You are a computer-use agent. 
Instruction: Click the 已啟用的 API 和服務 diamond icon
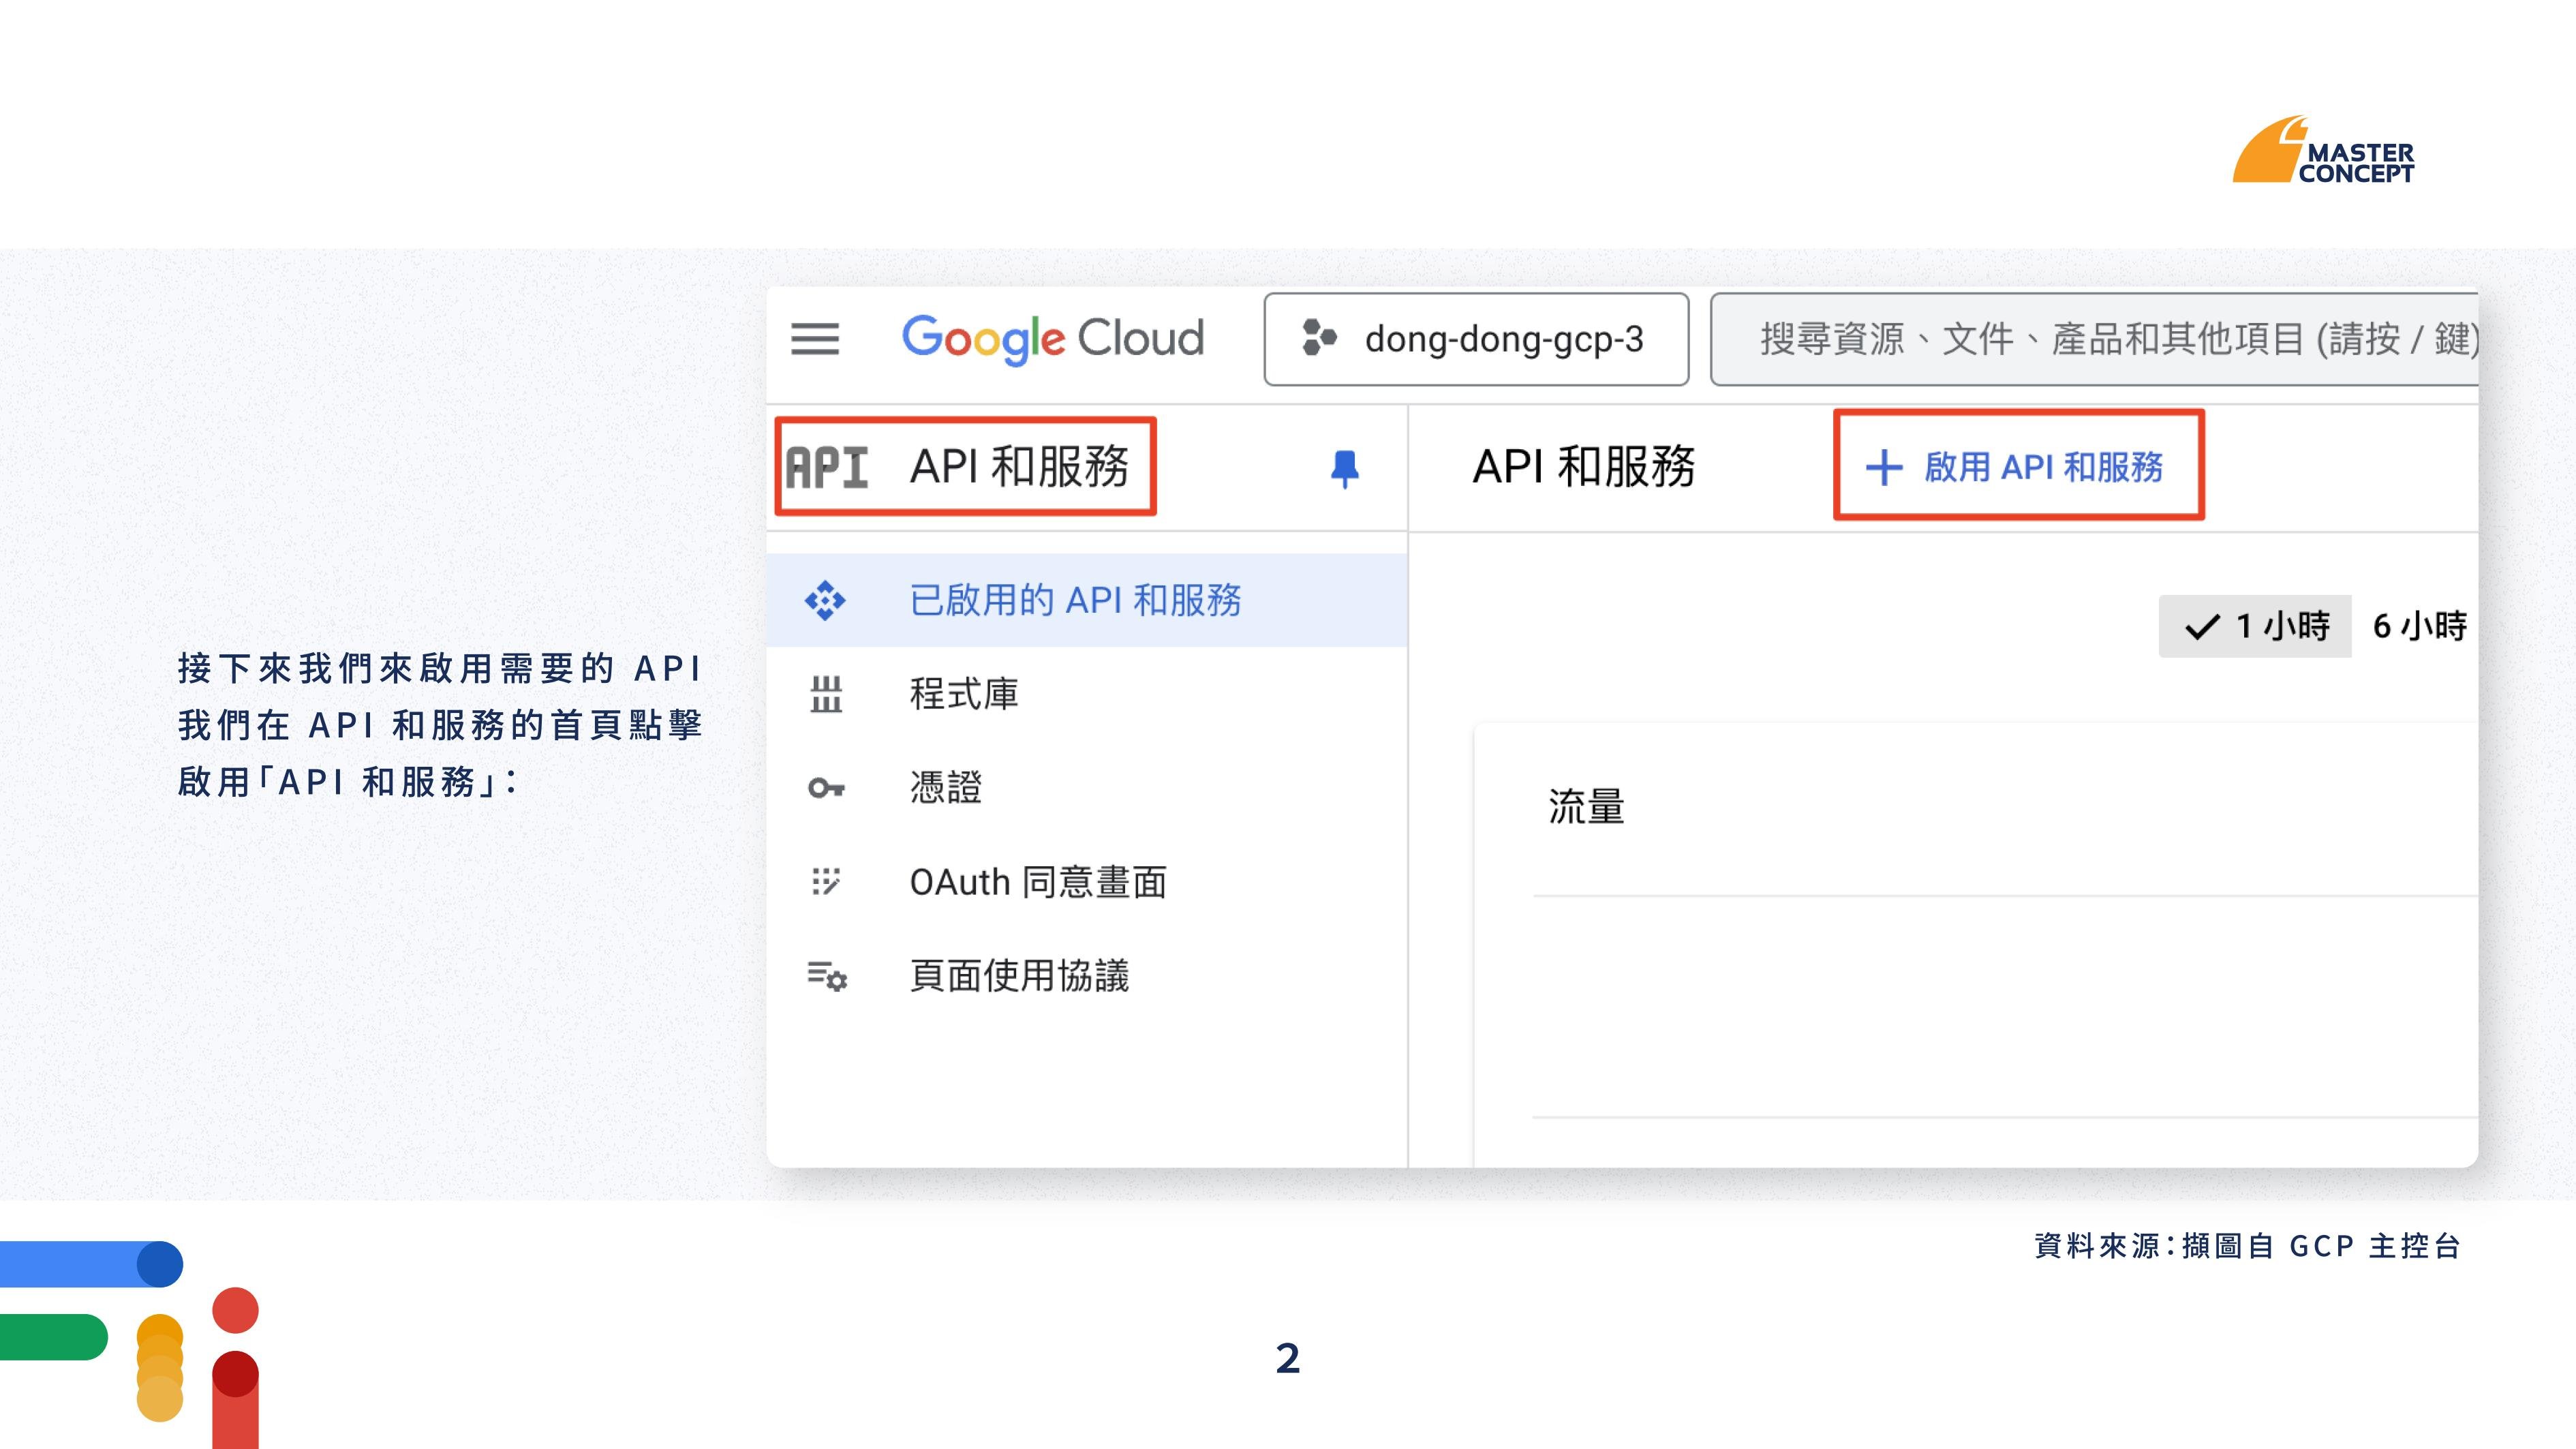click(825, 600)
